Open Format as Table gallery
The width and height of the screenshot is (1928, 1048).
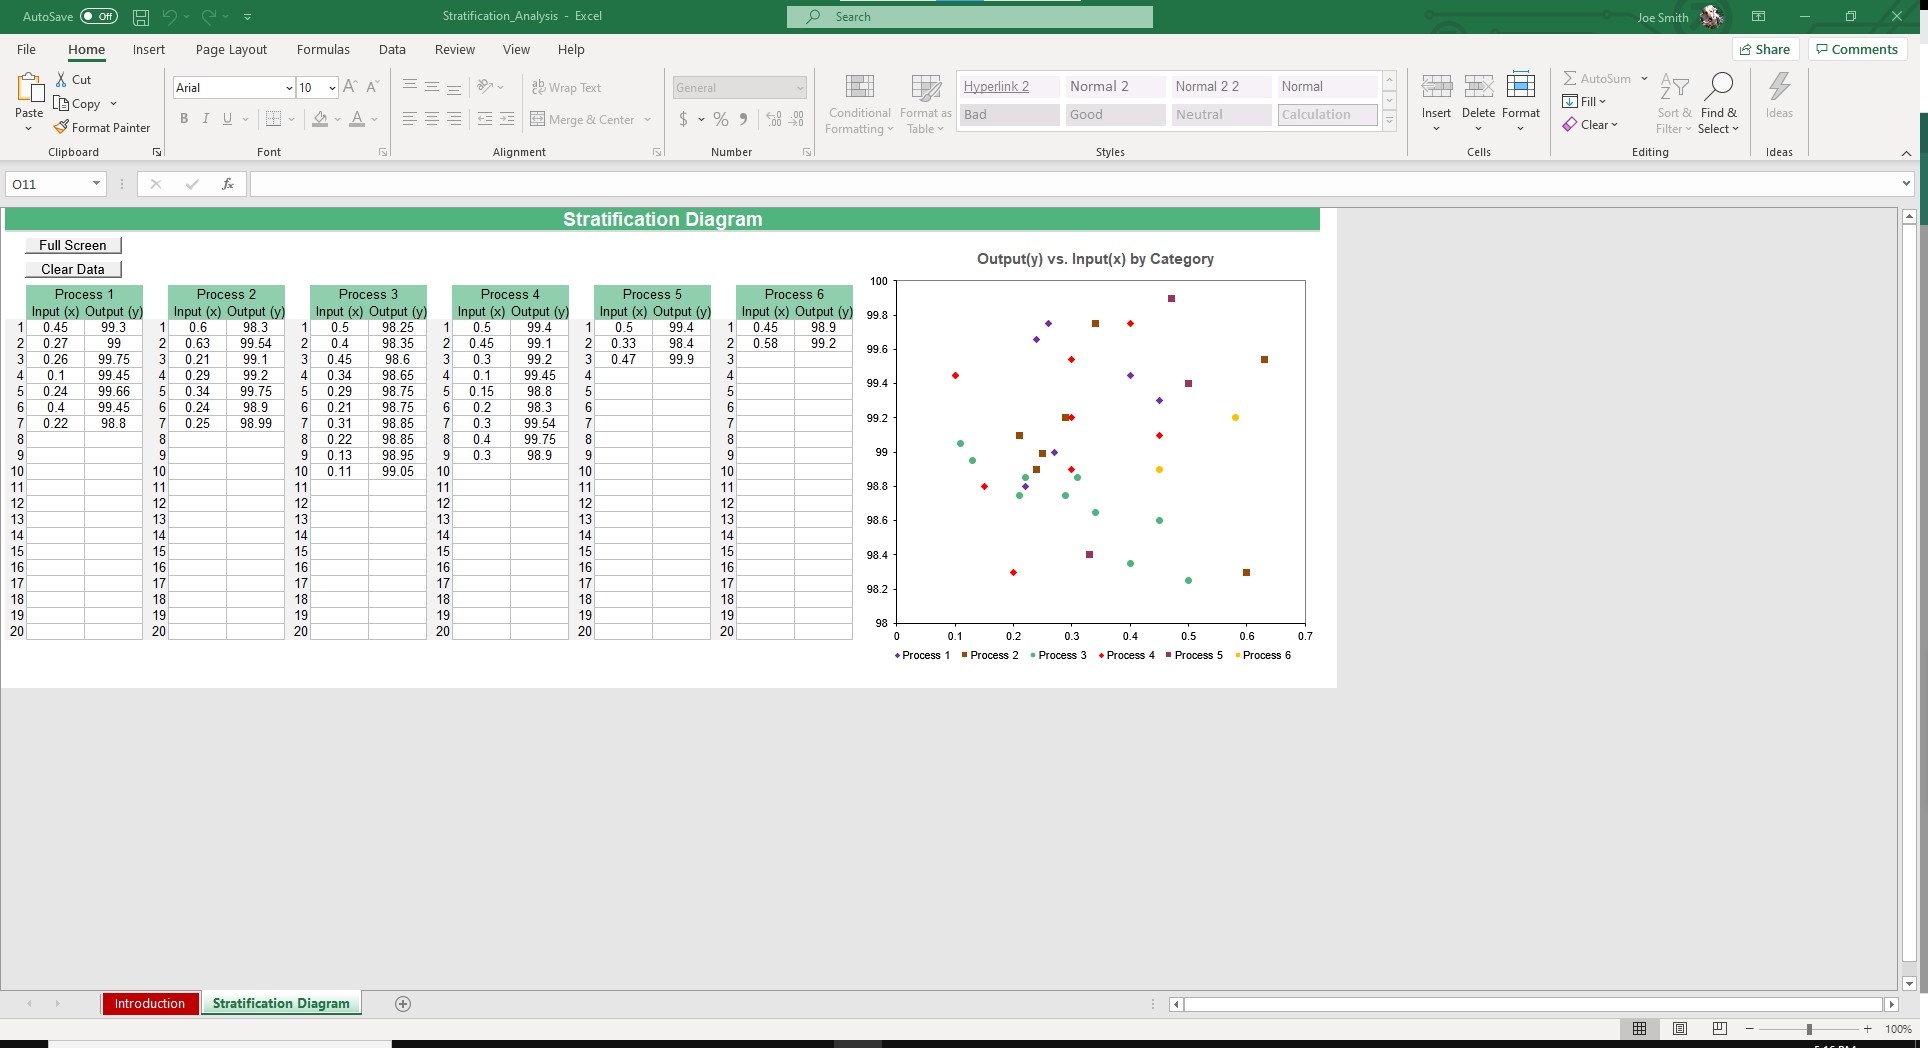coord(926,104)
